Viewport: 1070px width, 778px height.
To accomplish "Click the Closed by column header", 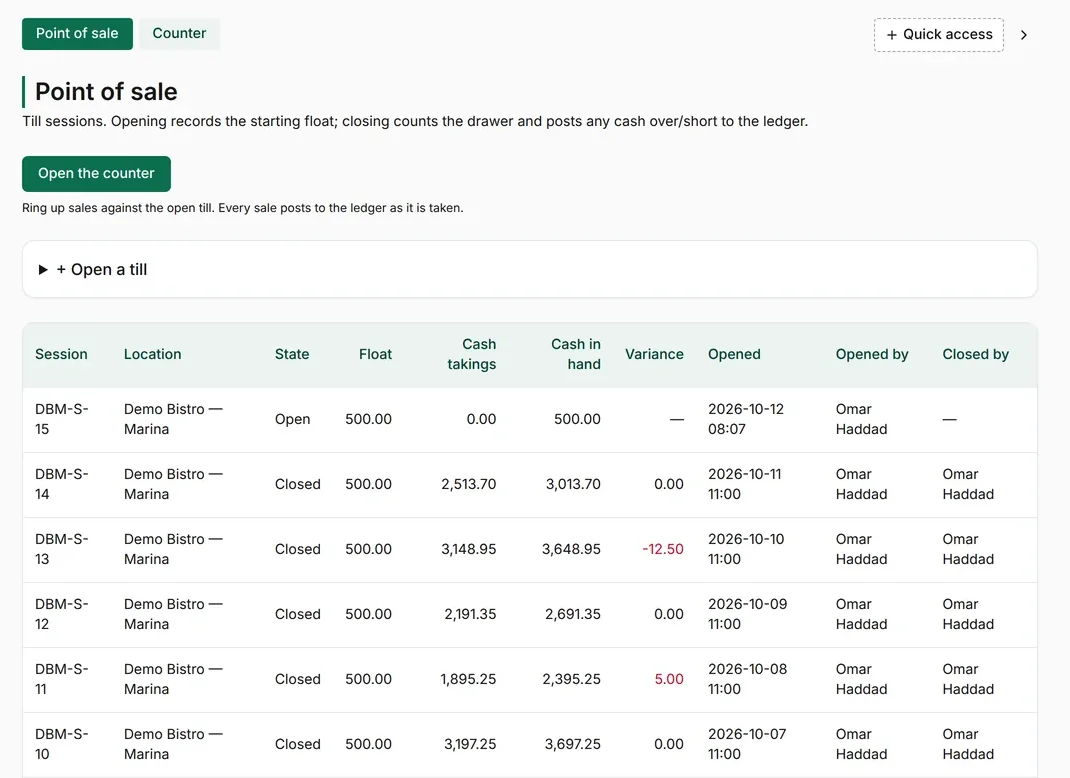I will point(976,354).
